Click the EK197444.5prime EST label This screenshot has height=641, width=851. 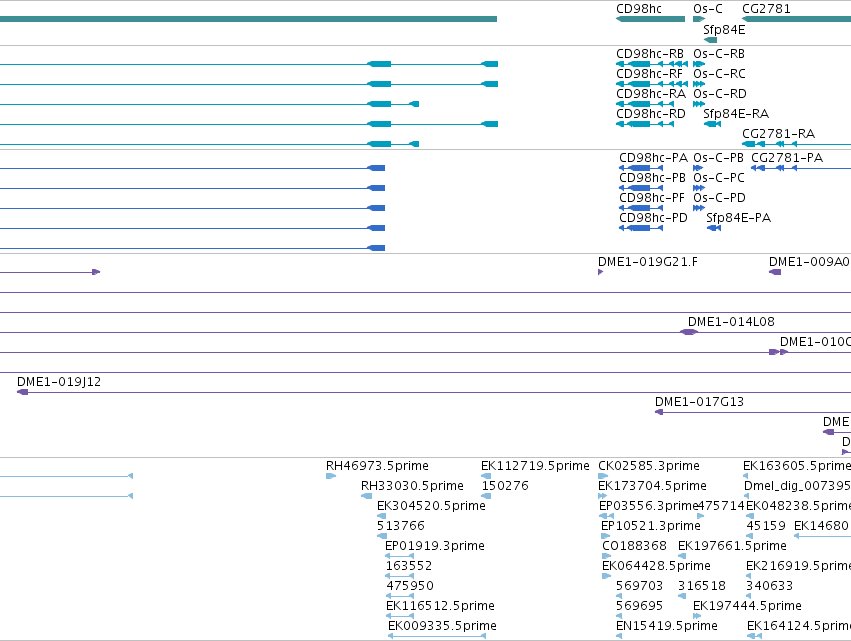(747, 606)
